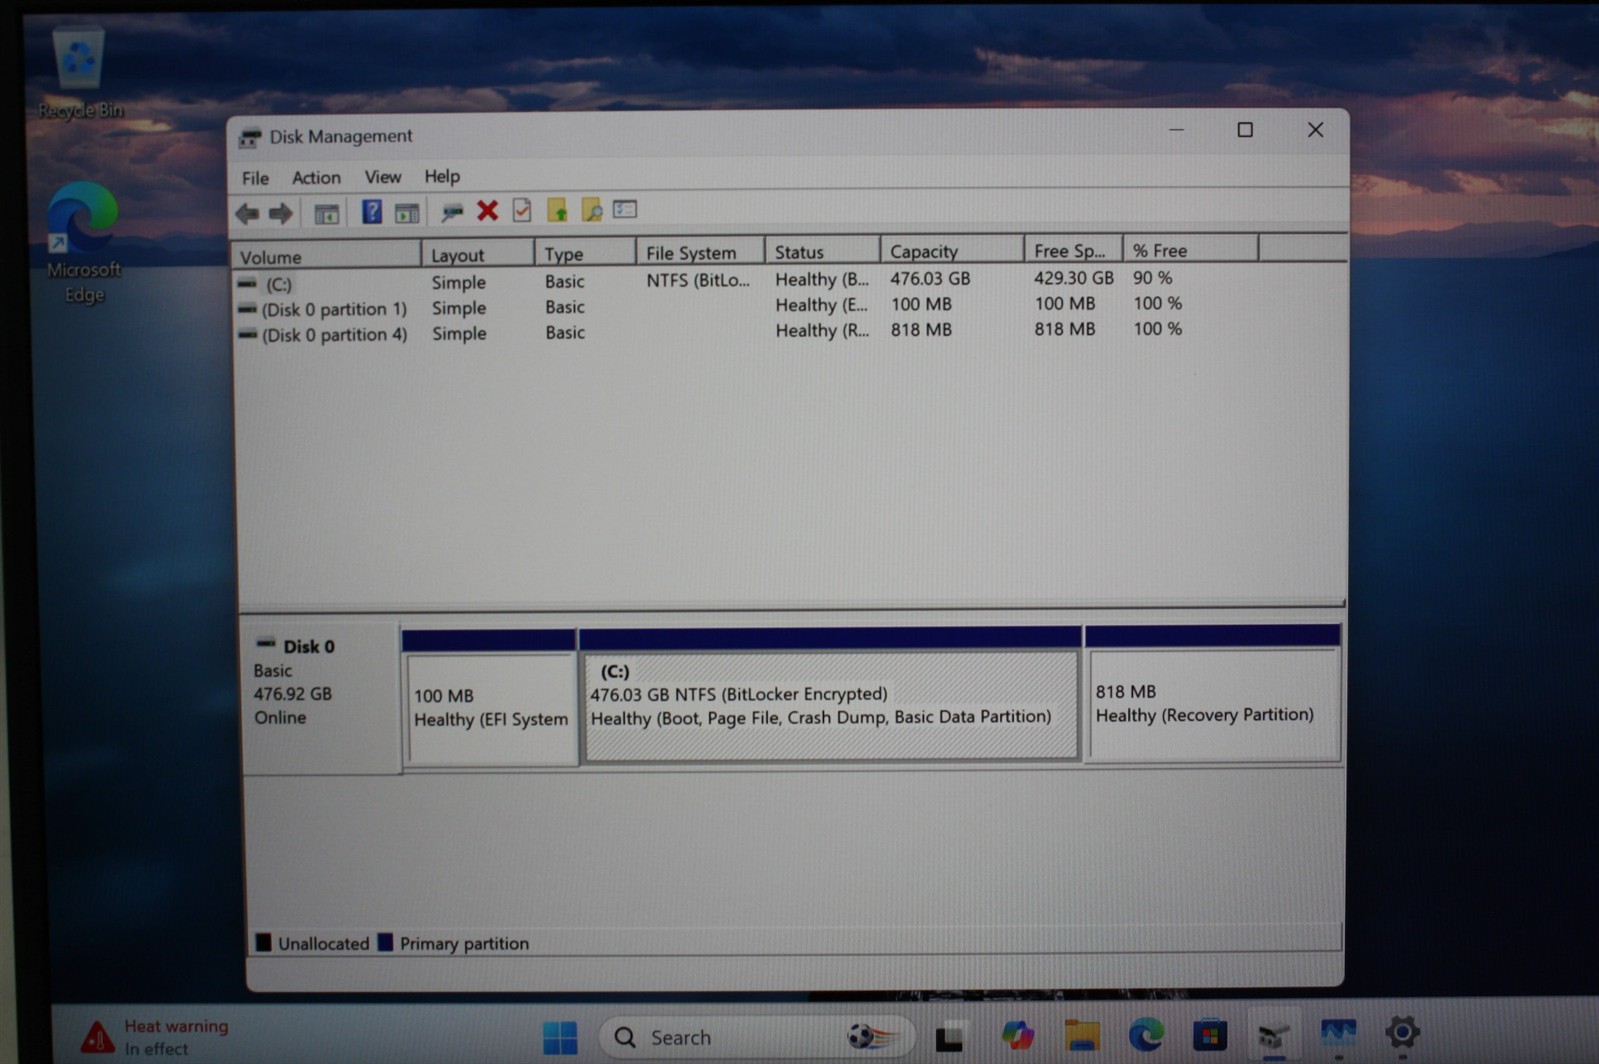Open the Windows Start button
Image resolution: width=1599 pixels, height=1064 pixels.
pos(560,1037)
